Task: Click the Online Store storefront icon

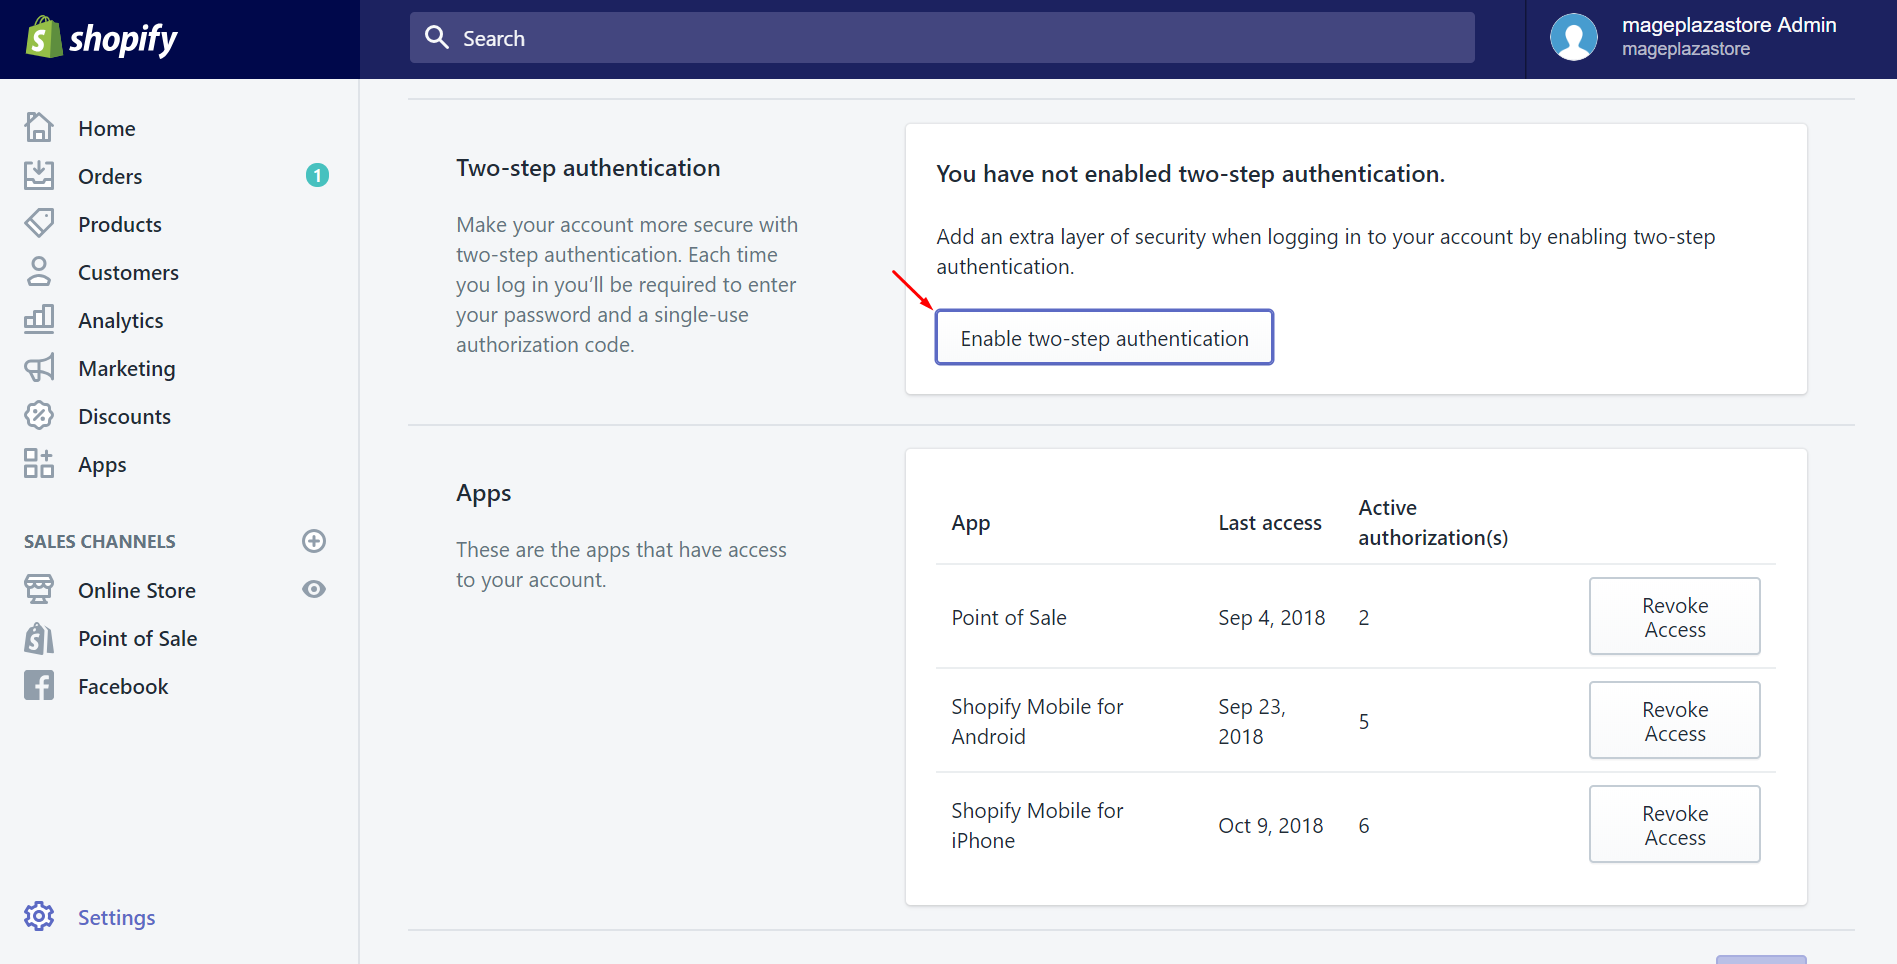Action: click(x=39, y=589)
